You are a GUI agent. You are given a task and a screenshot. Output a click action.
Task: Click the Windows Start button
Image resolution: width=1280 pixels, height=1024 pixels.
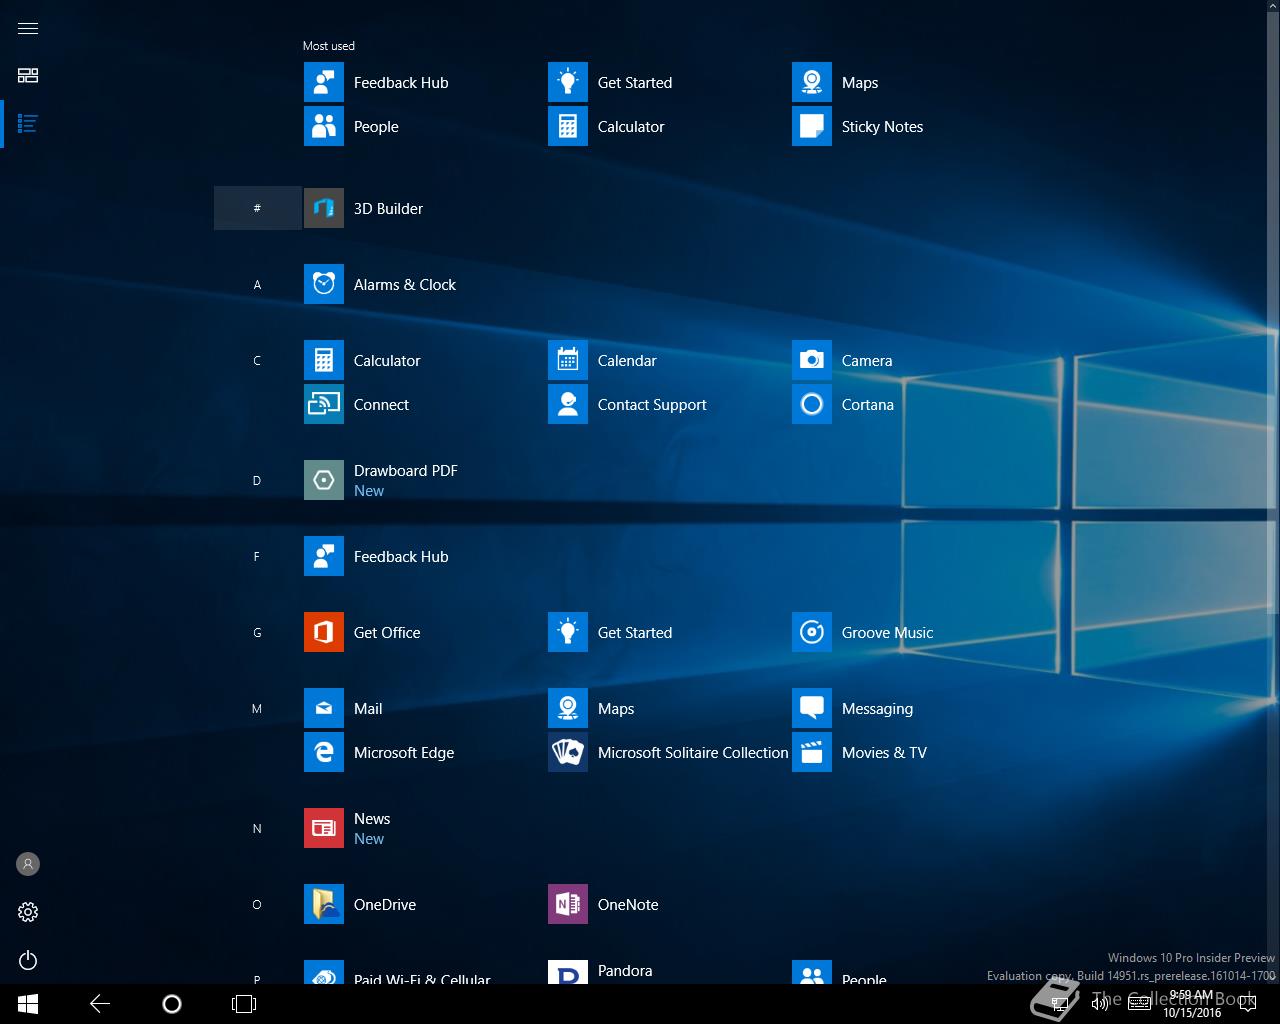click(28, 1004)
